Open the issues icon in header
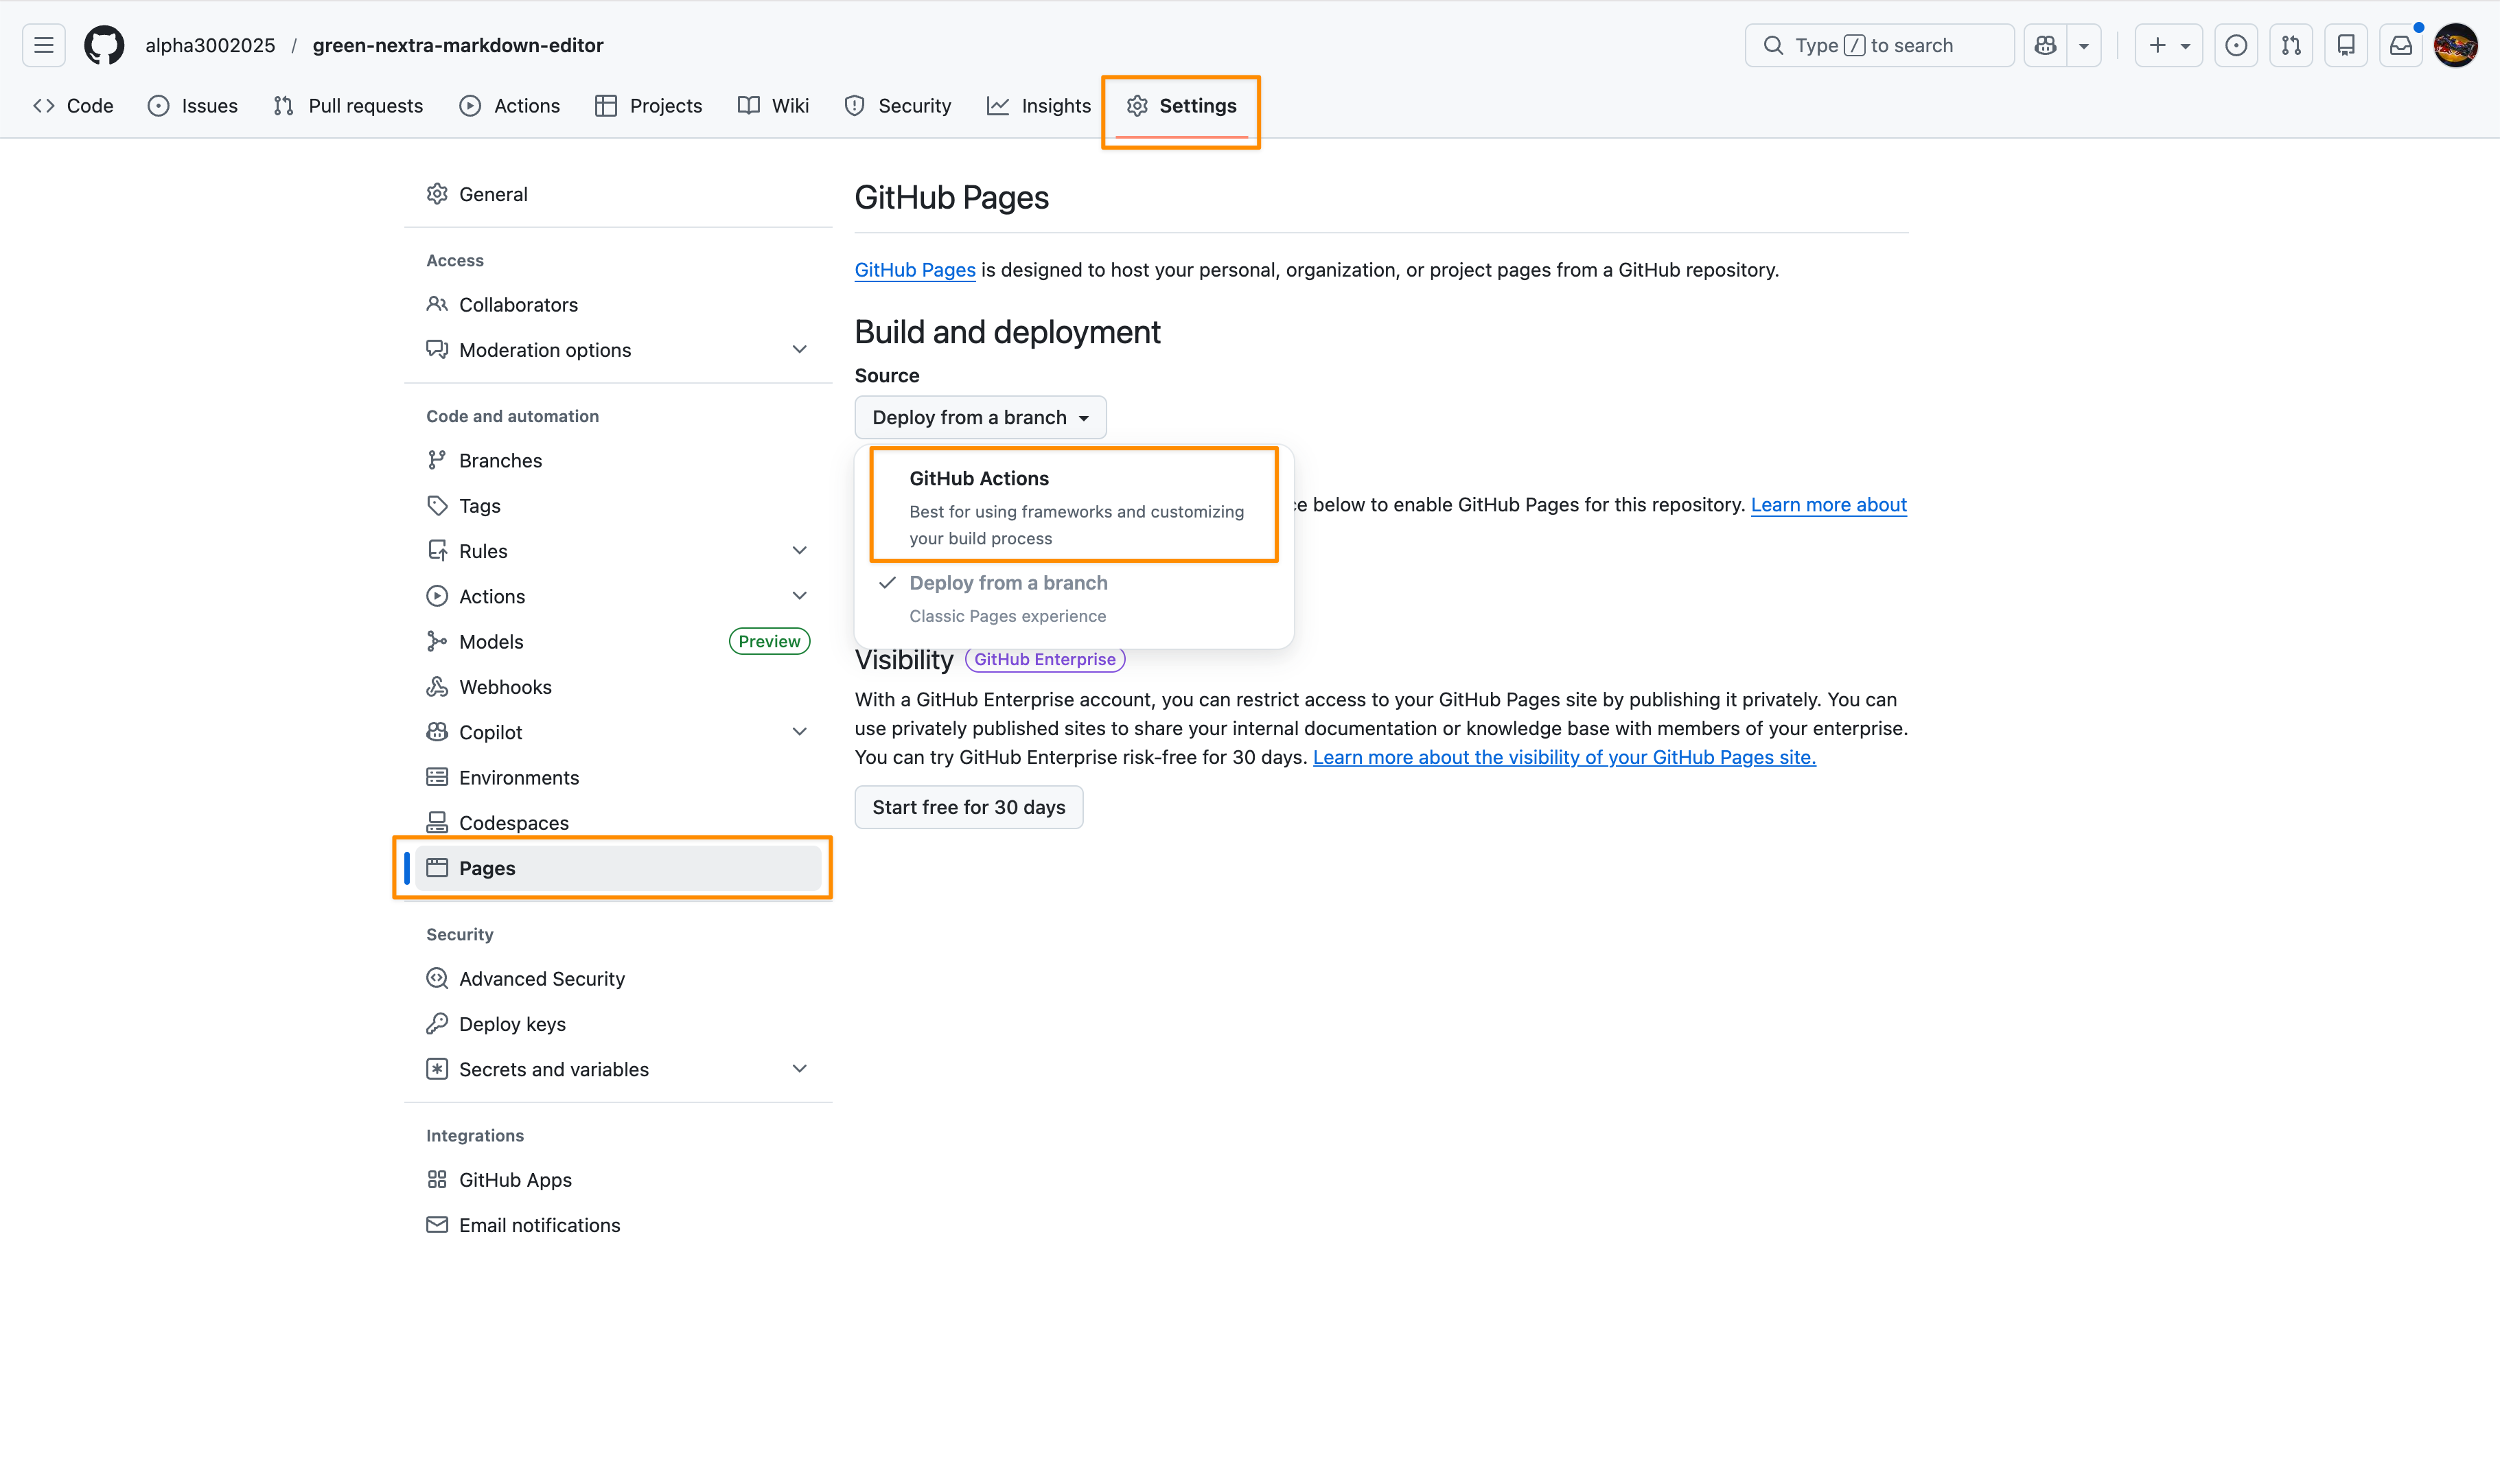This screenshot has height=1484, width=2500. [x=2236, y=45]
